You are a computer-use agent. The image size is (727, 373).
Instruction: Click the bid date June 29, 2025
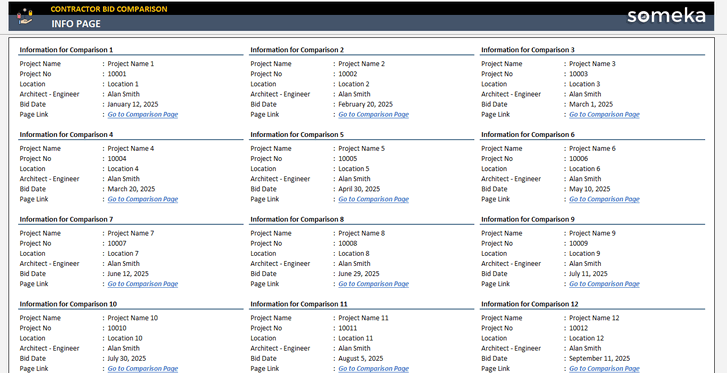[x=359, y=274]
